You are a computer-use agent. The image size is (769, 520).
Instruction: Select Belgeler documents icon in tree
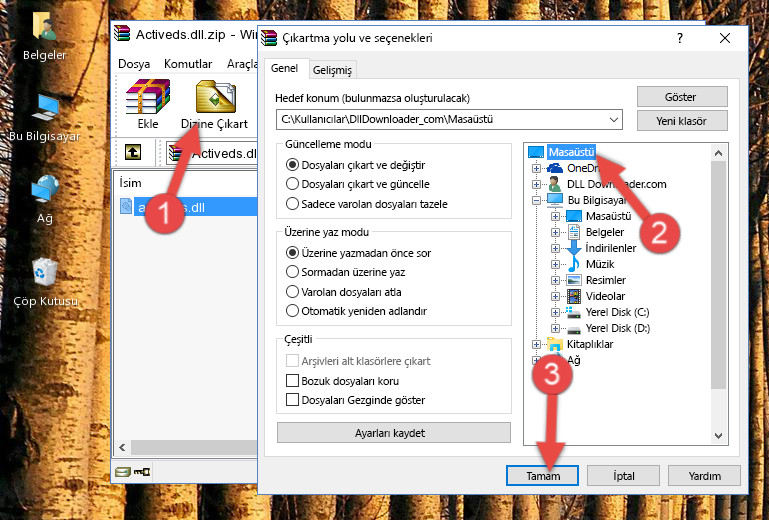click(573, 232)
